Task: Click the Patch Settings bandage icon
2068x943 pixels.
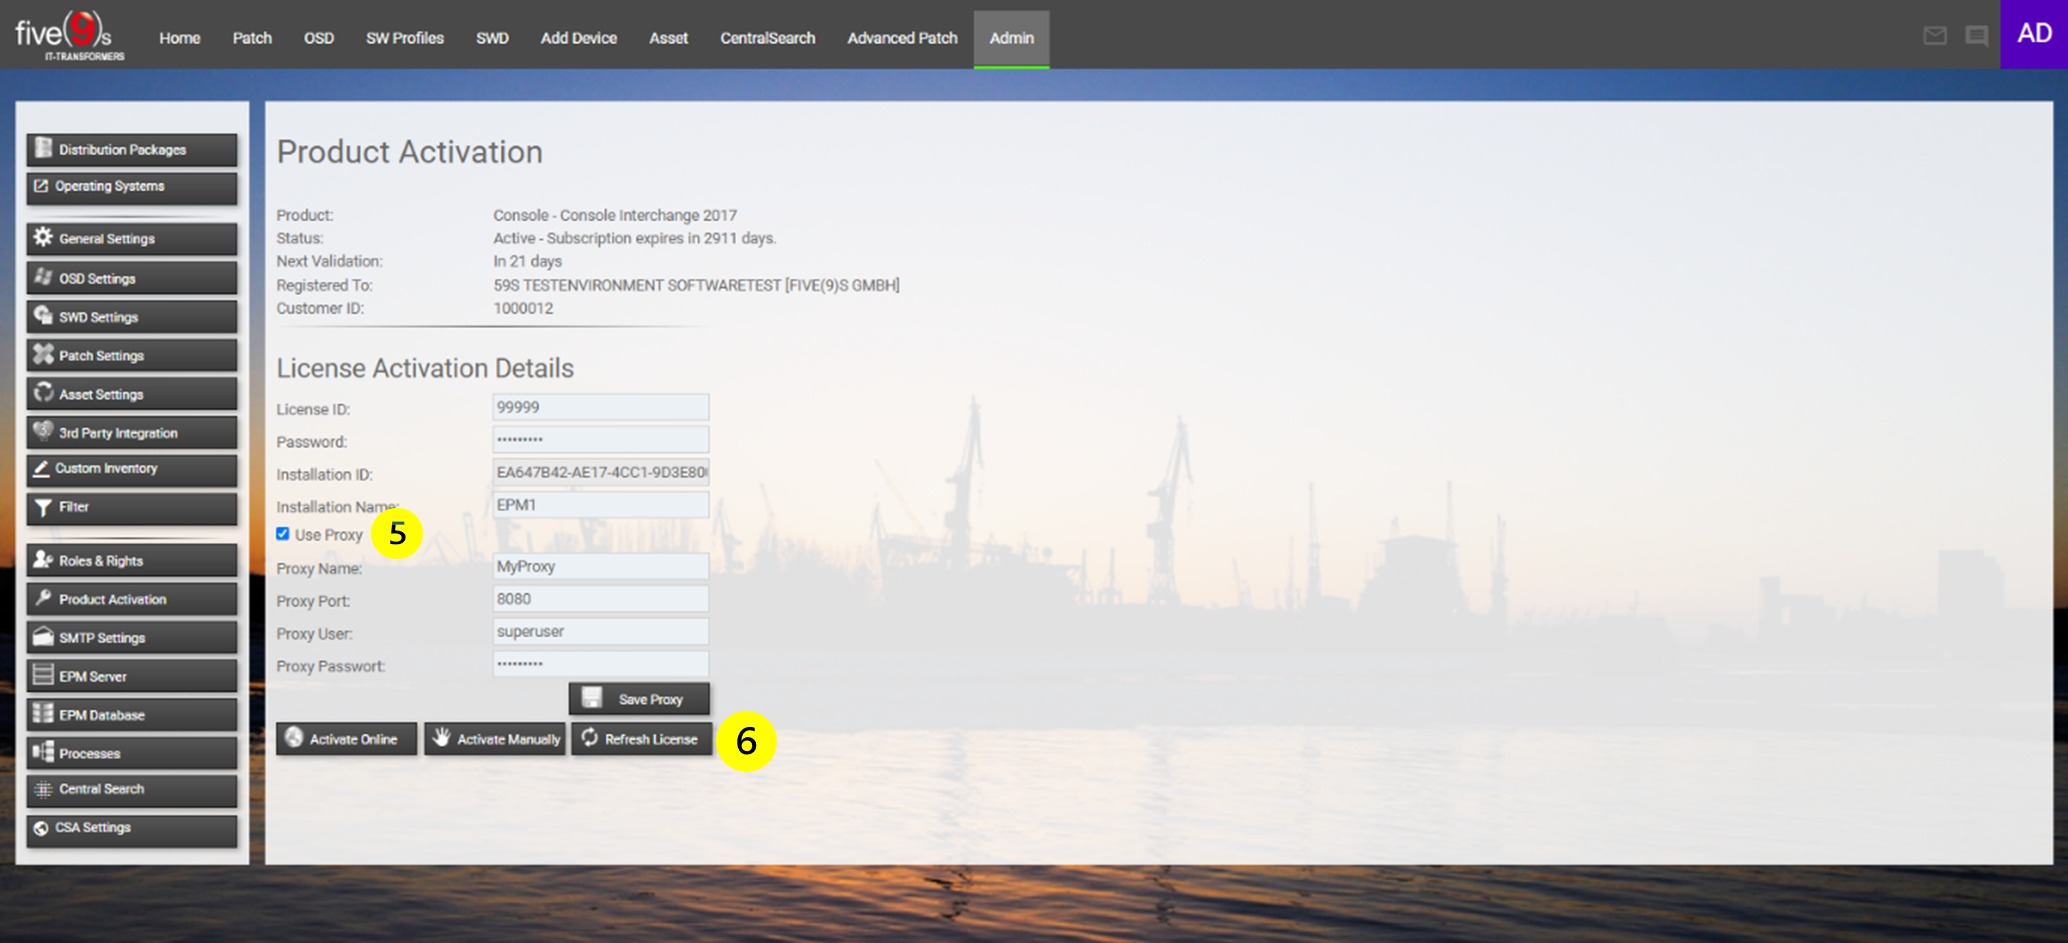Action: [x=43, y=354]
